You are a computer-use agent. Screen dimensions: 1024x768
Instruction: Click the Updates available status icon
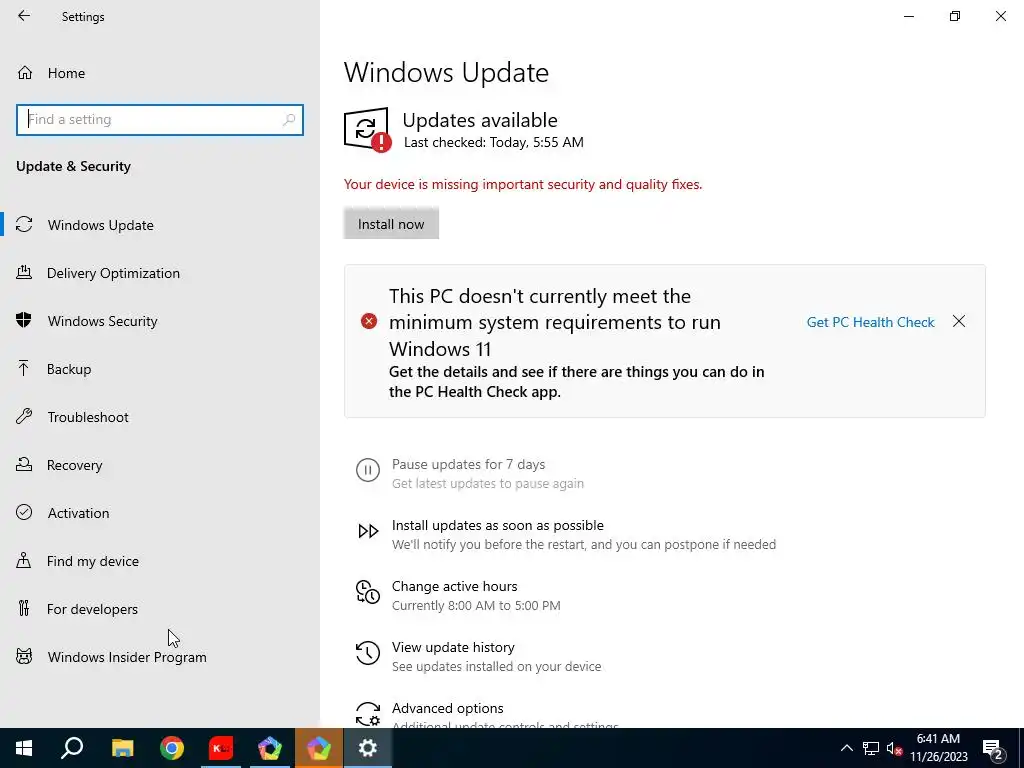[x=368, y=129]
